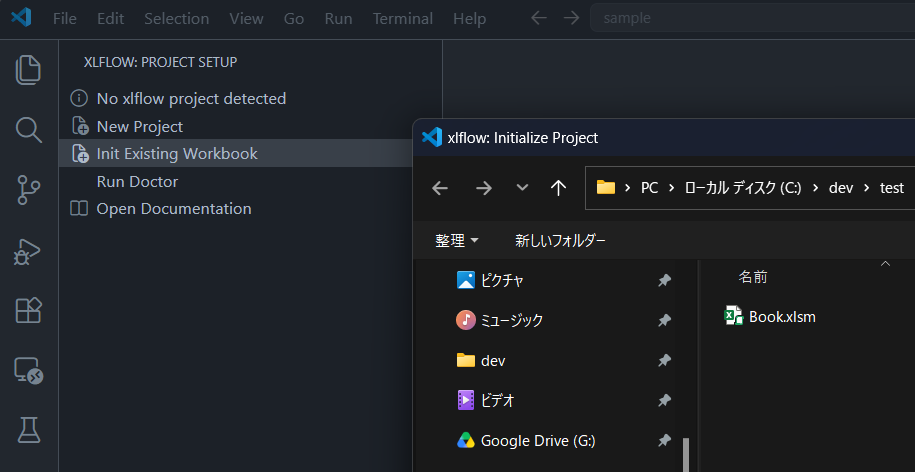
Task: Sort files by the 名前 column header
Action: click(x=753, y=278)
